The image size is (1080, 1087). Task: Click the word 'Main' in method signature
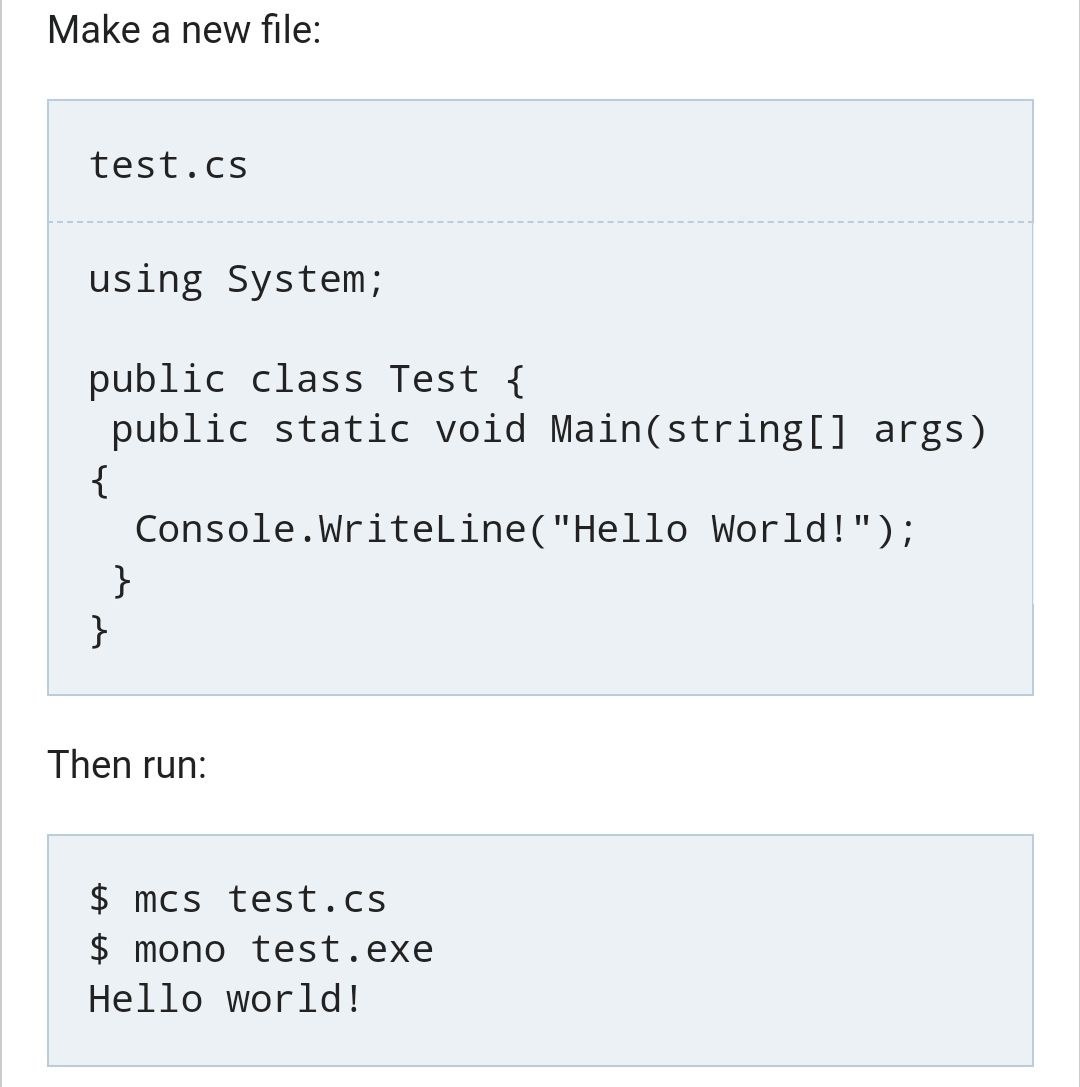pos(596,429)
